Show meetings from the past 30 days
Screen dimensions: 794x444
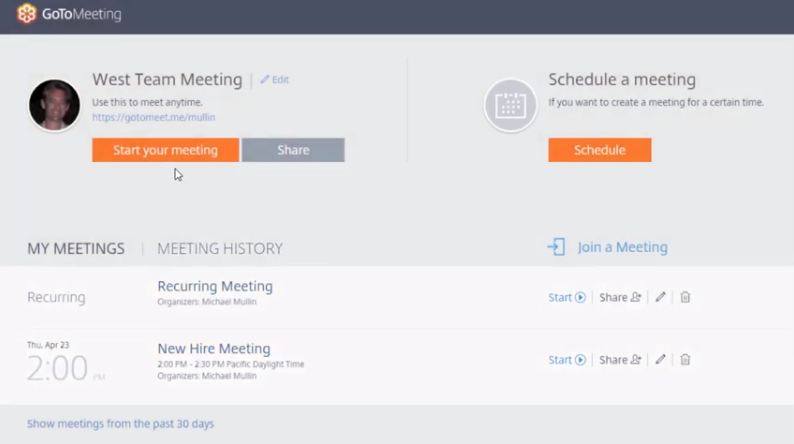click(x=121, y=423)
